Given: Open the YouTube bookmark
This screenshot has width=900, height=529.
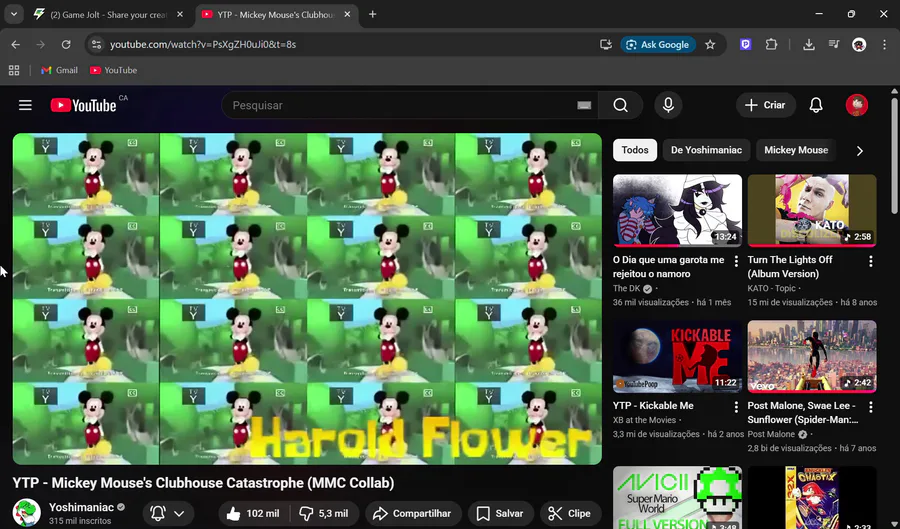Looking at the screenshot, I should click(113, 70).
